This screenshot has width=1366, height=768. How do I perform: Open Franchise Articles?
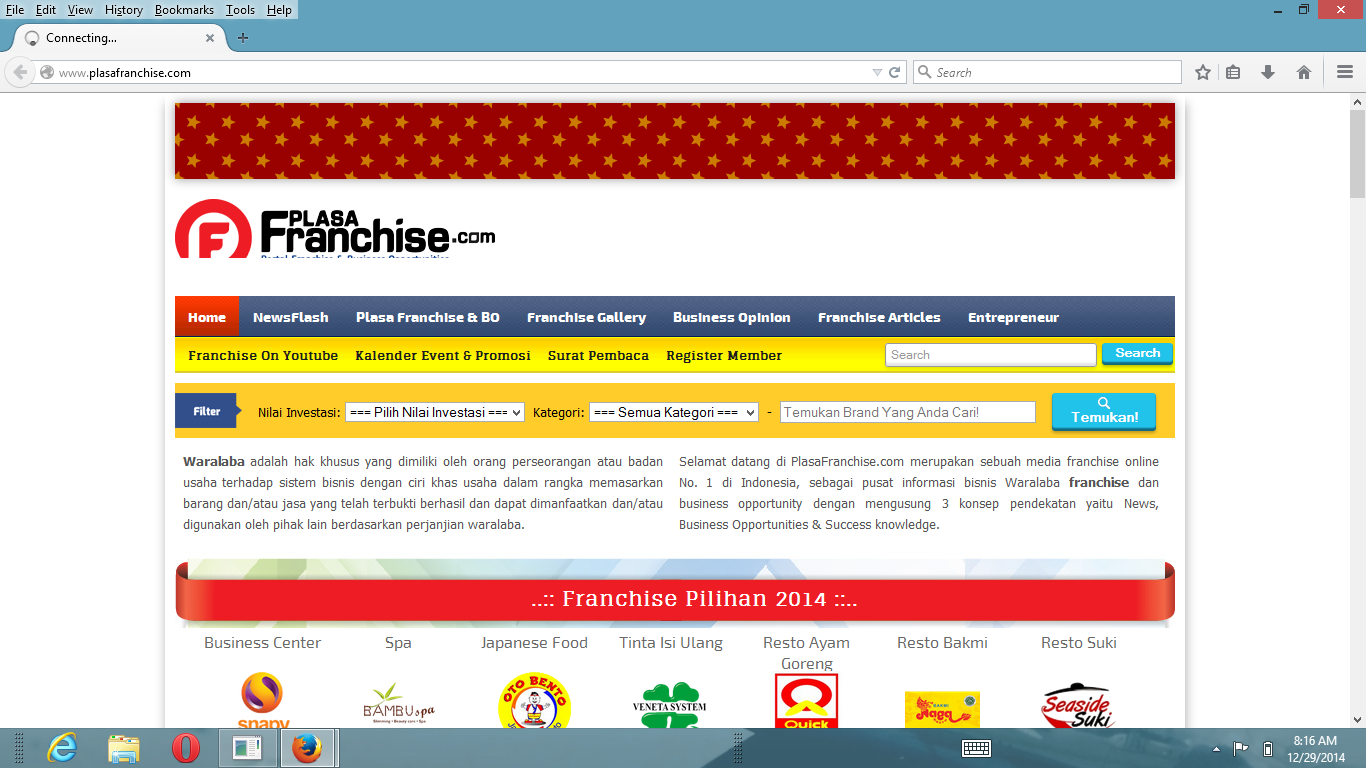click(879, 317)
